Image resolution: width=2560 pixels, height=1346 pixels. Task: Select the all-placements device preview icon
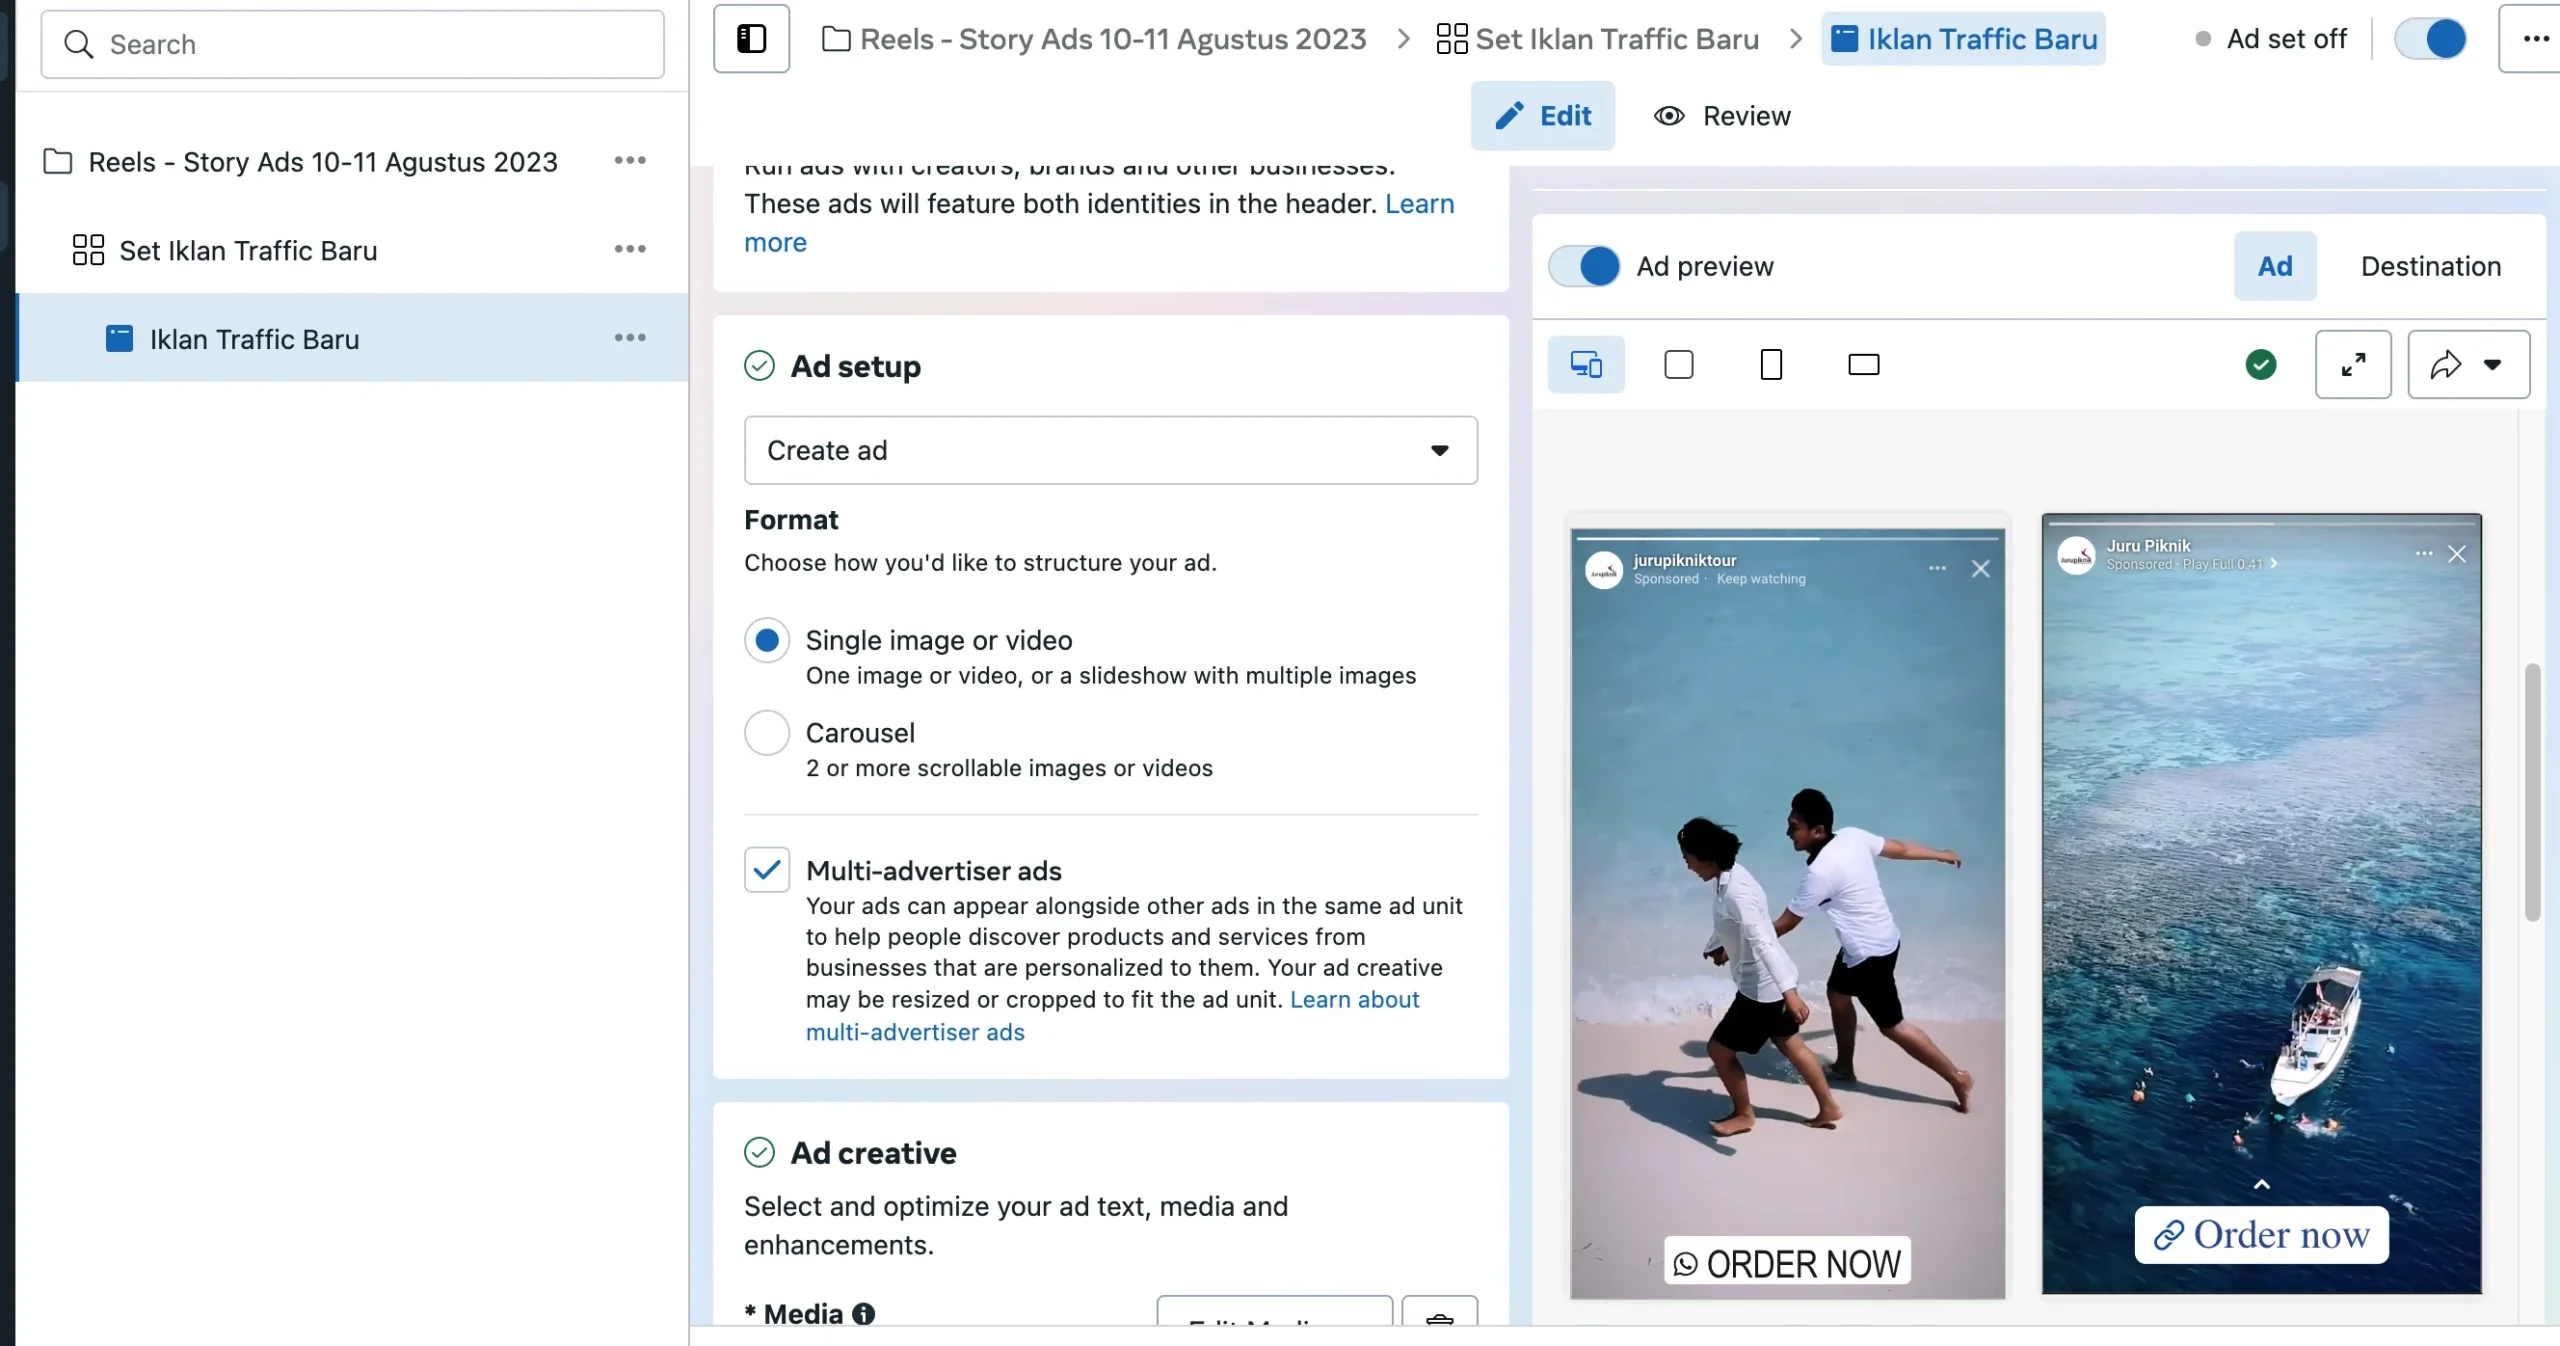coord(1586,365)
